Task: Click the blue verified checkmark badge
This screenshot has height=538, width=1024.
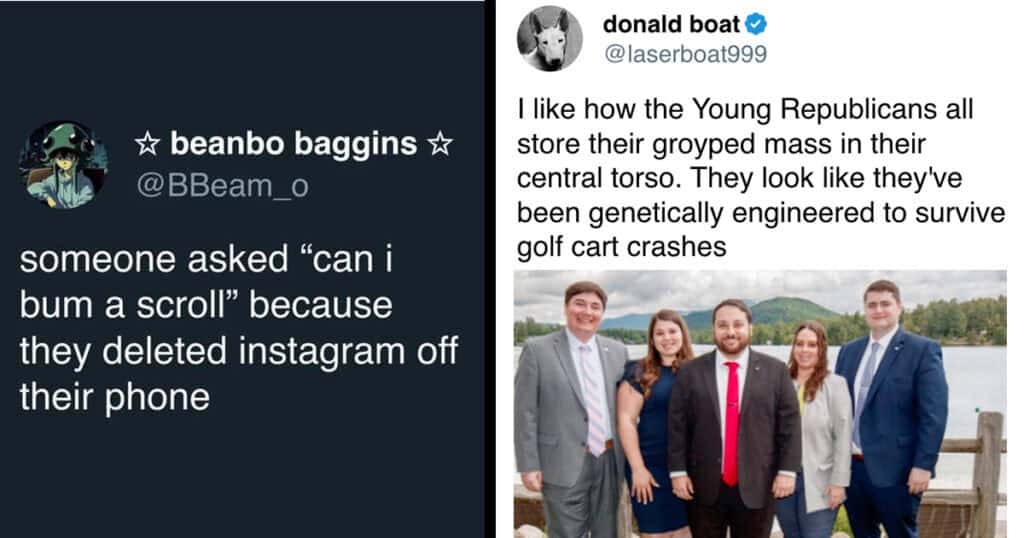Action: click(x=756, y=24)
